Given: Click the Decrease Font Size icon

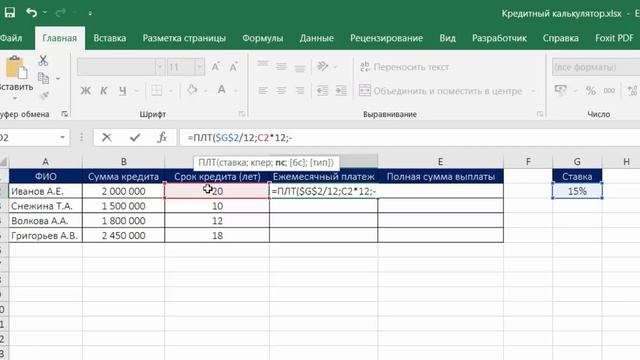Looking at the screenshot, I should [233, 67].
